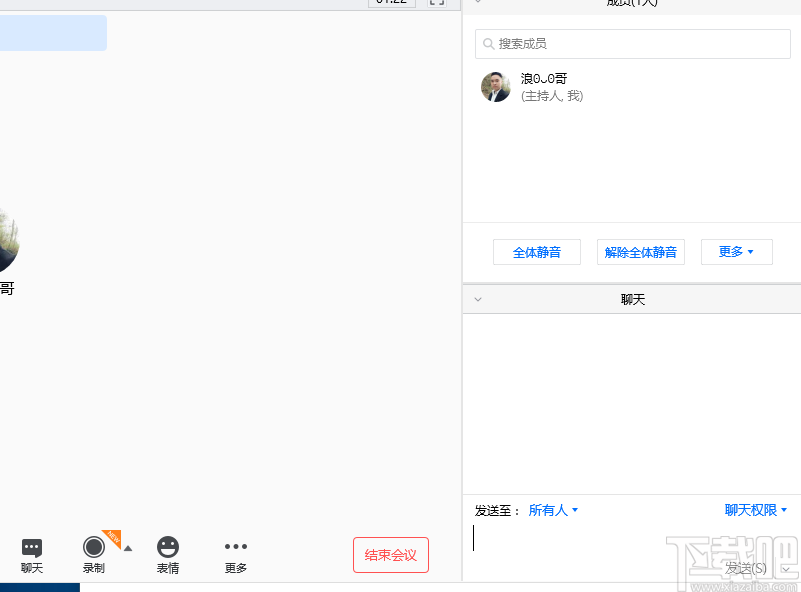Unmute everyone with the 解除全体静音 button
Viewport: 801px width, 592px height.
pyautogui.click(x=641, y=252)
